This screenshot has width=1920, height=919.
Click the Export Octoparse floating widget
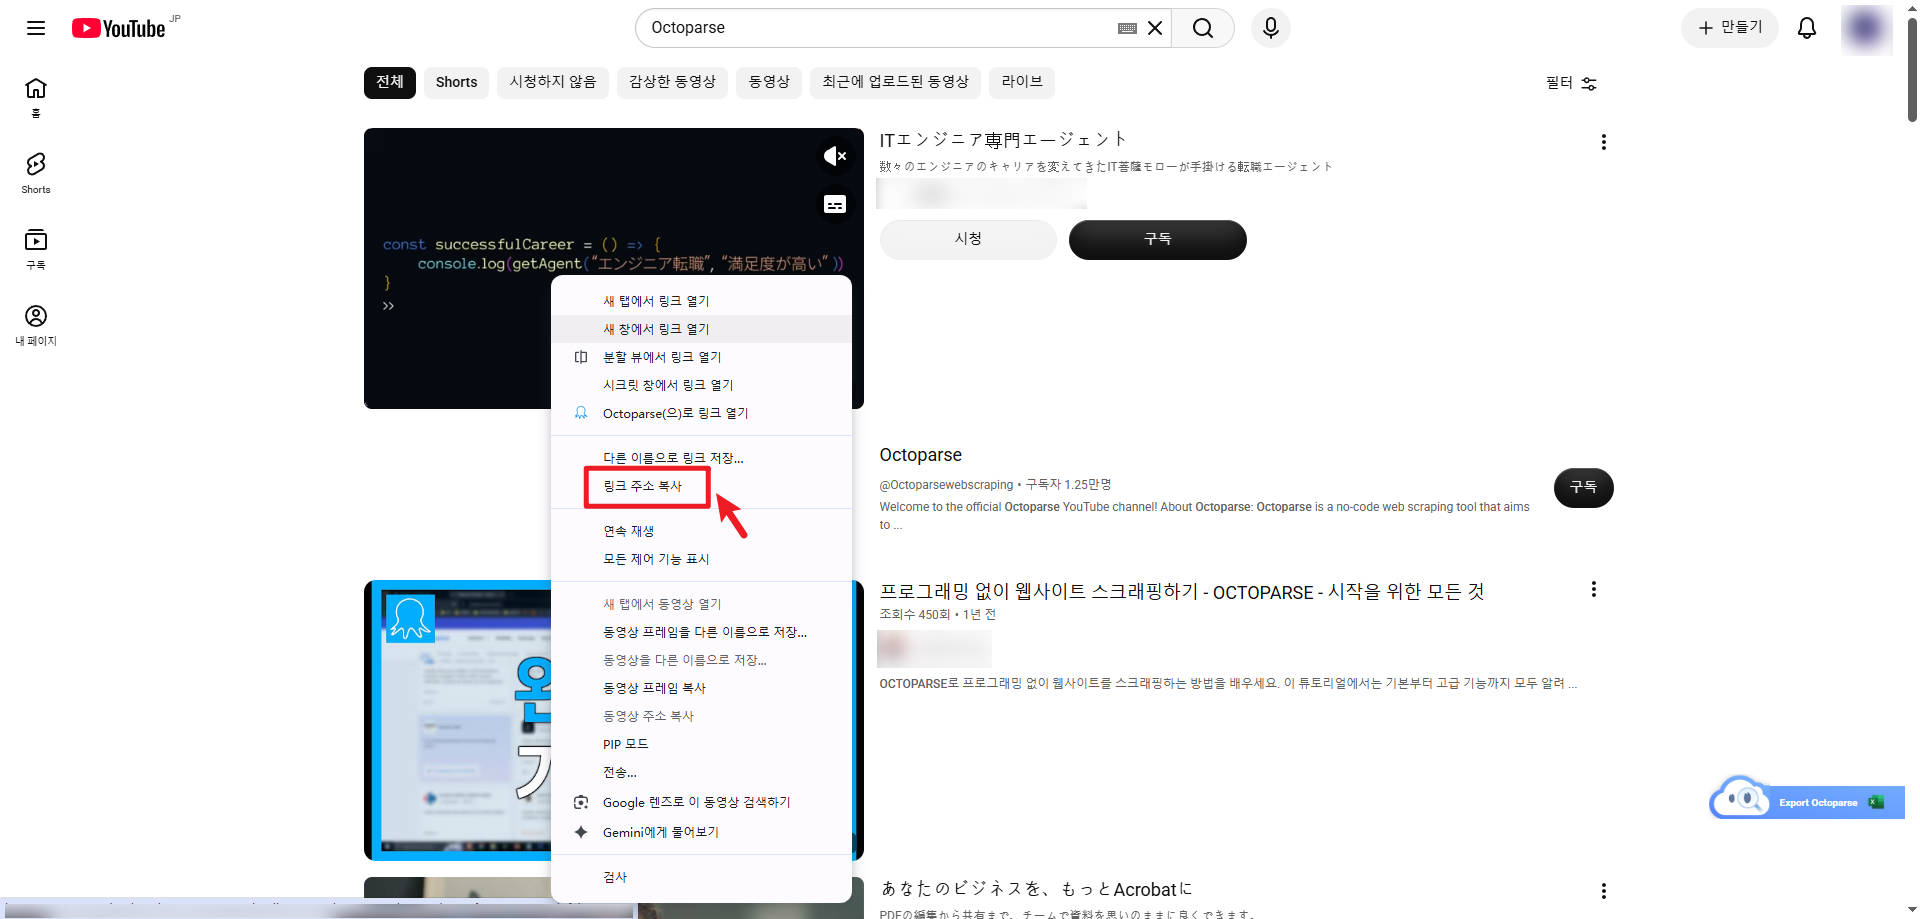tap(1807, 801)
